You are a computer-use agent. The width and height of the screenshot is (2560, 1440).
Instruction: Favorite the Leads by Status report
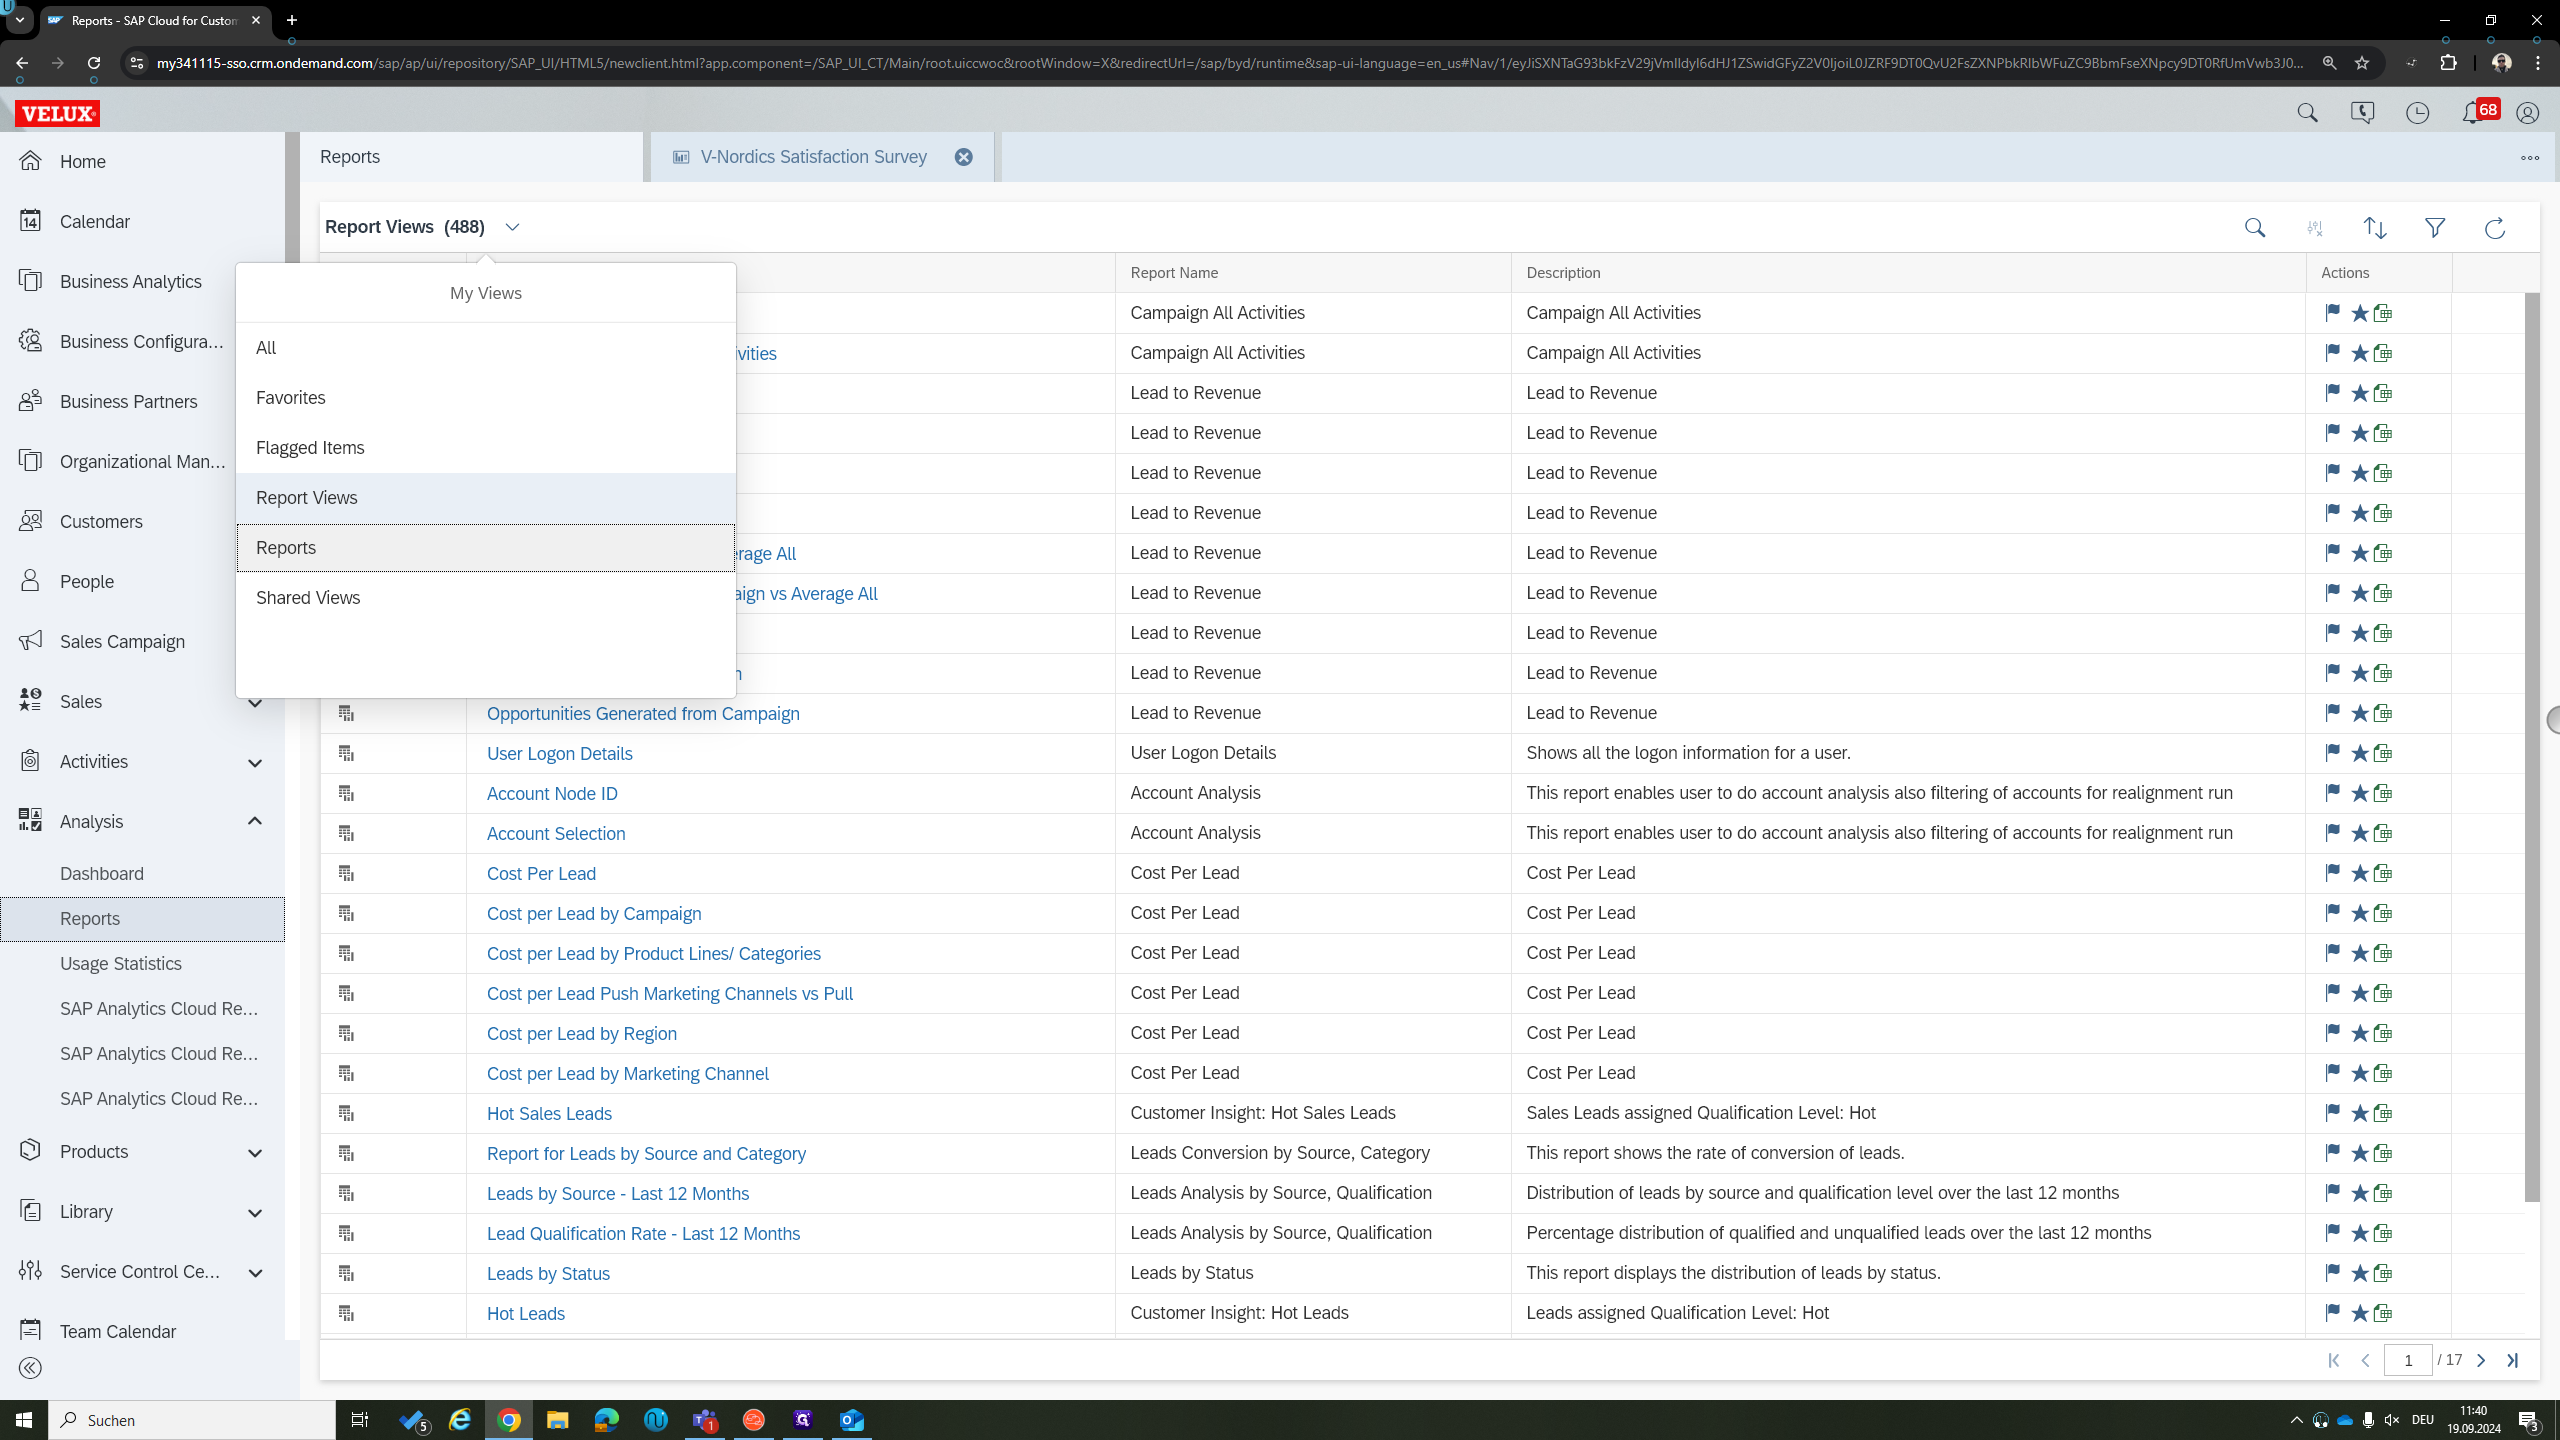click(2359, 1273)
